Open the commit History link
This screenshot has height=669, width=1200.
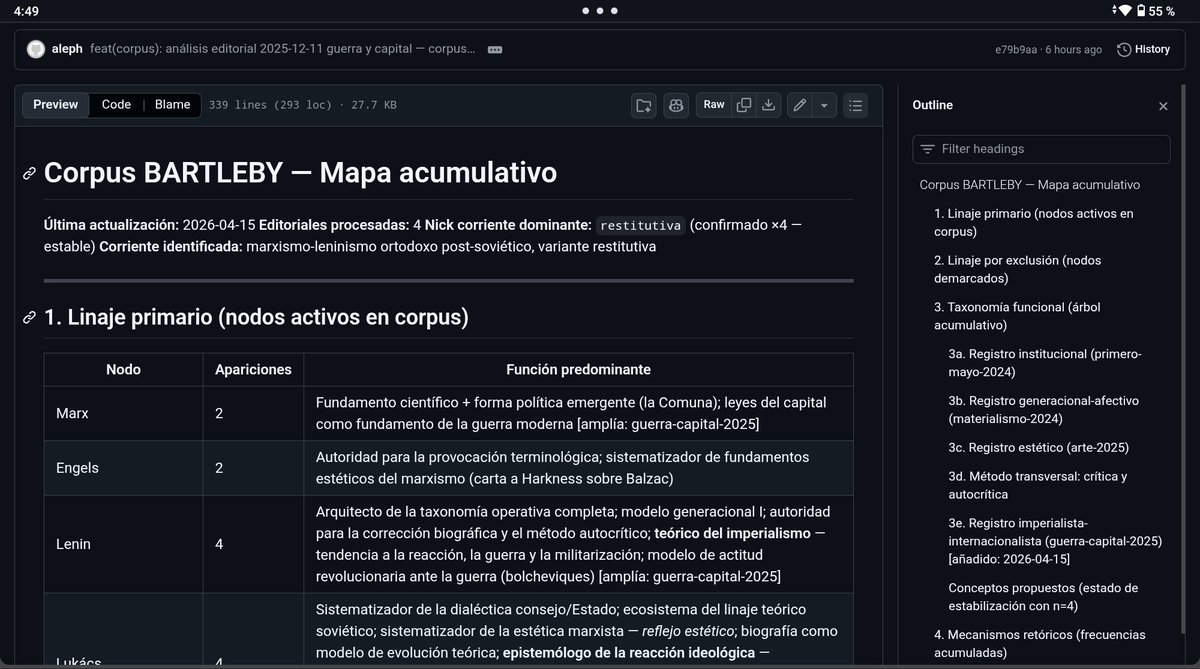click(1143, 49)
